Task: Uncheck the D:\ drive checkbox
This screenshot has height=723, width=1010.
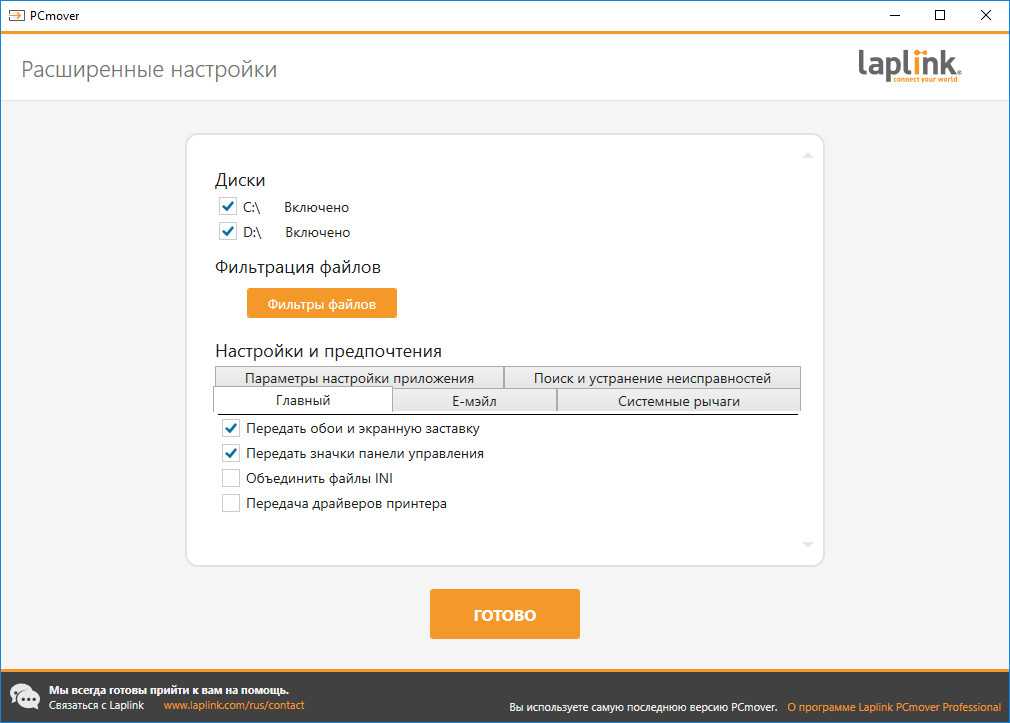Action: (x=228, y=232)
